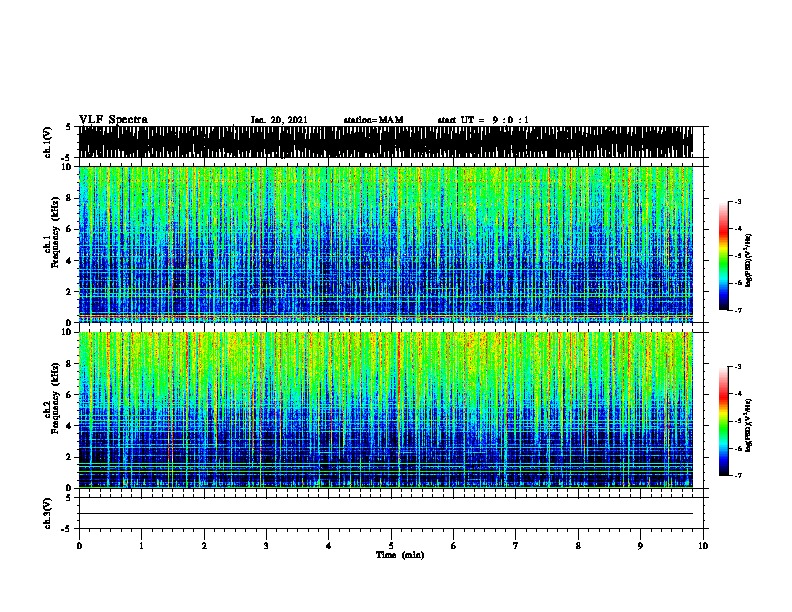This screenshot has height=612, width=792.
Task: Click the flat ch.3(V) trace line
Action: 386,514
